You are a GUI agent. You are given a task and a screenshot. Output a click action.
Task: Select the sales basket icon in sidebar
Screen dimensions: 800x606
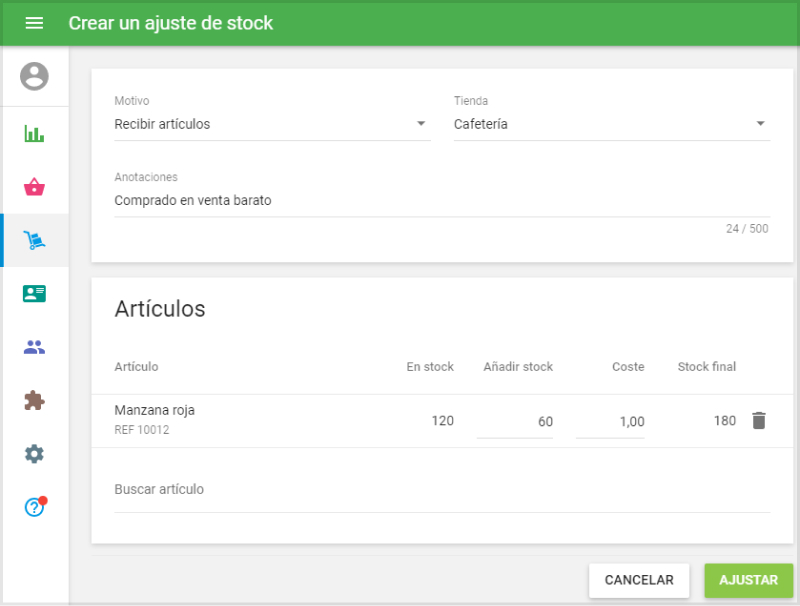35,185
